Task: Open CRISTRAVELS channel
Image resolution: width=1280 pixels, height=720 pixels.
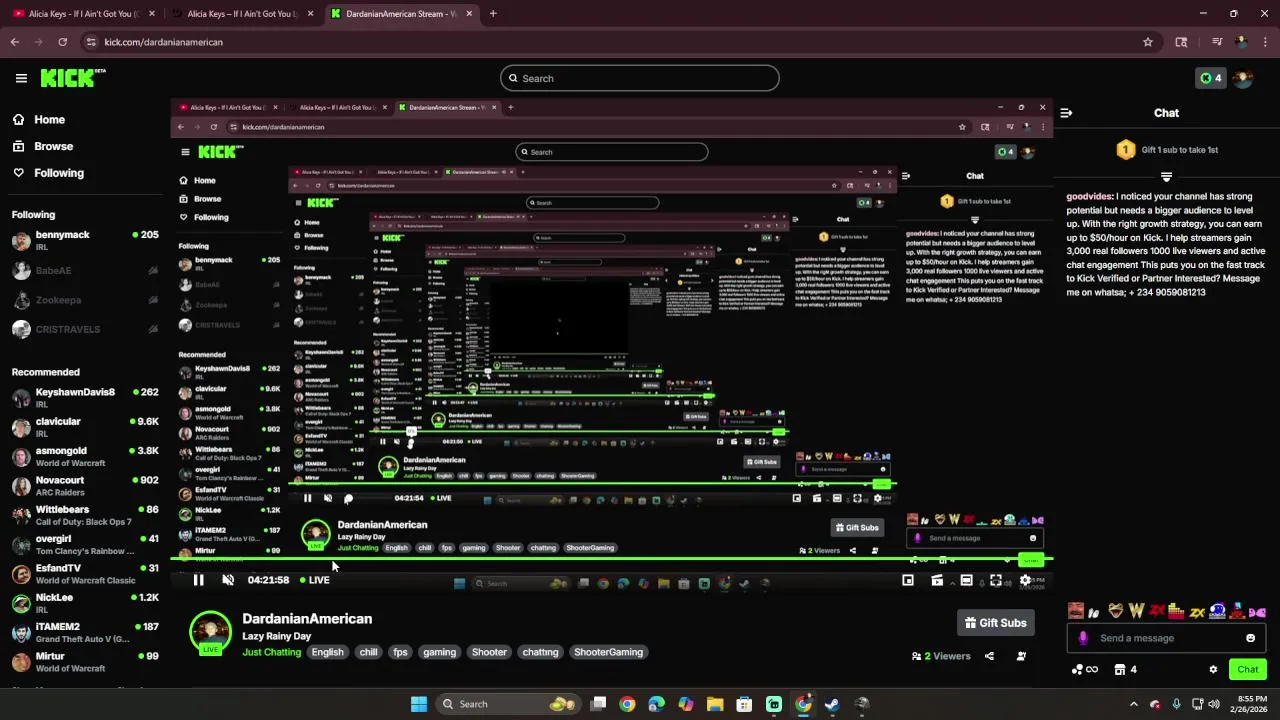Action: click(85, 329)
